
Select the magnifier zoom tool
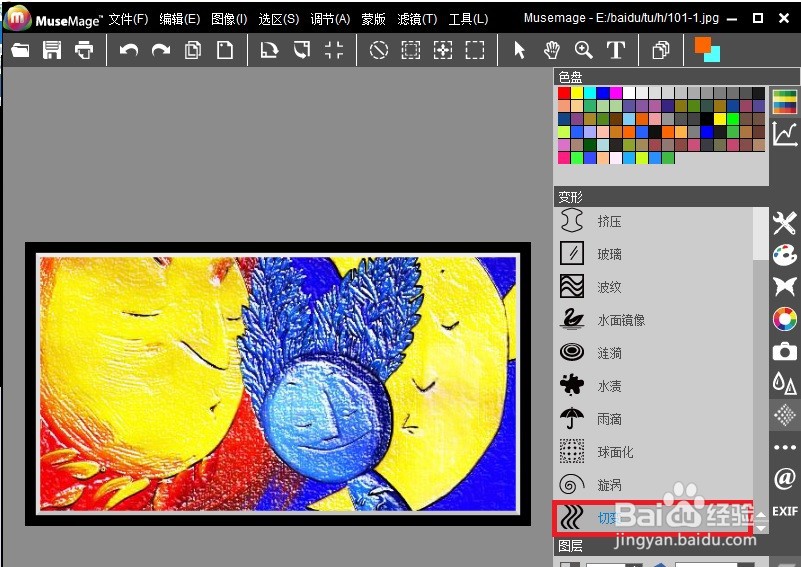(583, 50)
